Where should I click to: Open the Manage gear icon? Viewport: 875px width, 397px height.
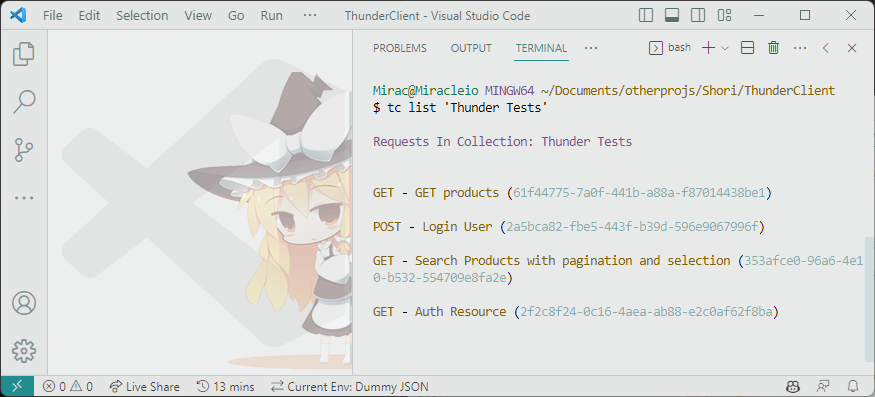23,351
